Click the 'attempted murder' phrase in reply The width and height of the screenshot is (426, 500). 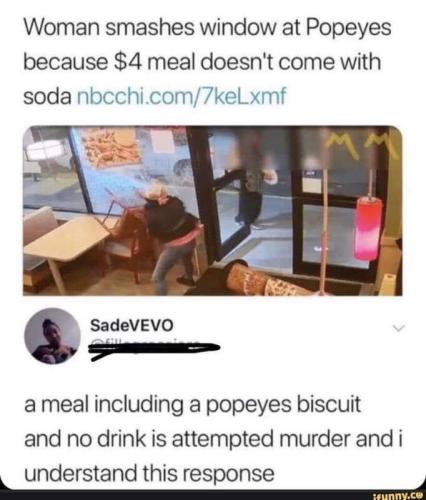tap(257, 439)
